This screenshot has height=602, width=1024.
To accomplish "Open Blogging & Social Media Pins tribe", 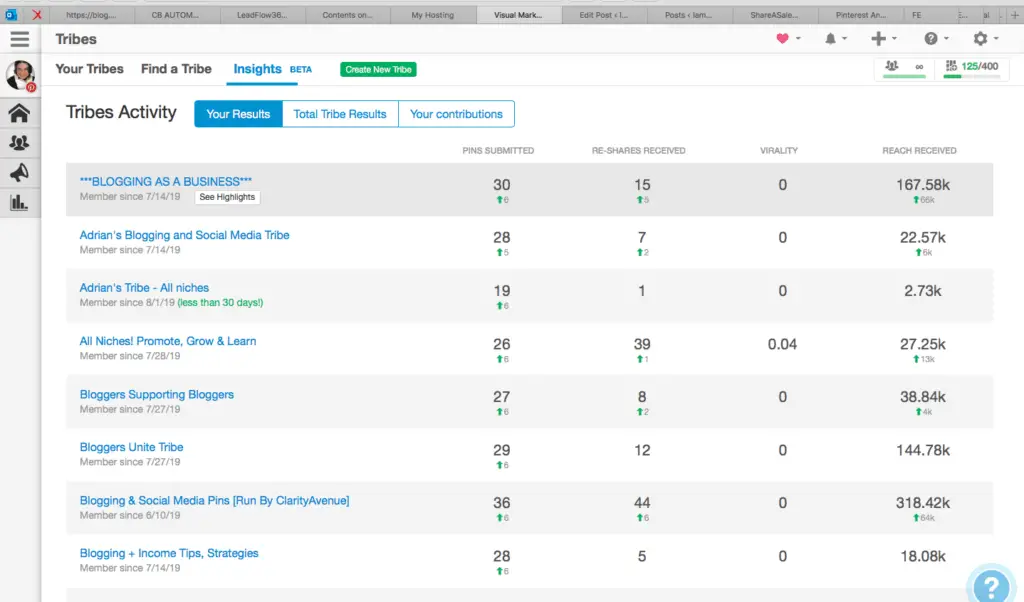I will click(x=214, y=501).
